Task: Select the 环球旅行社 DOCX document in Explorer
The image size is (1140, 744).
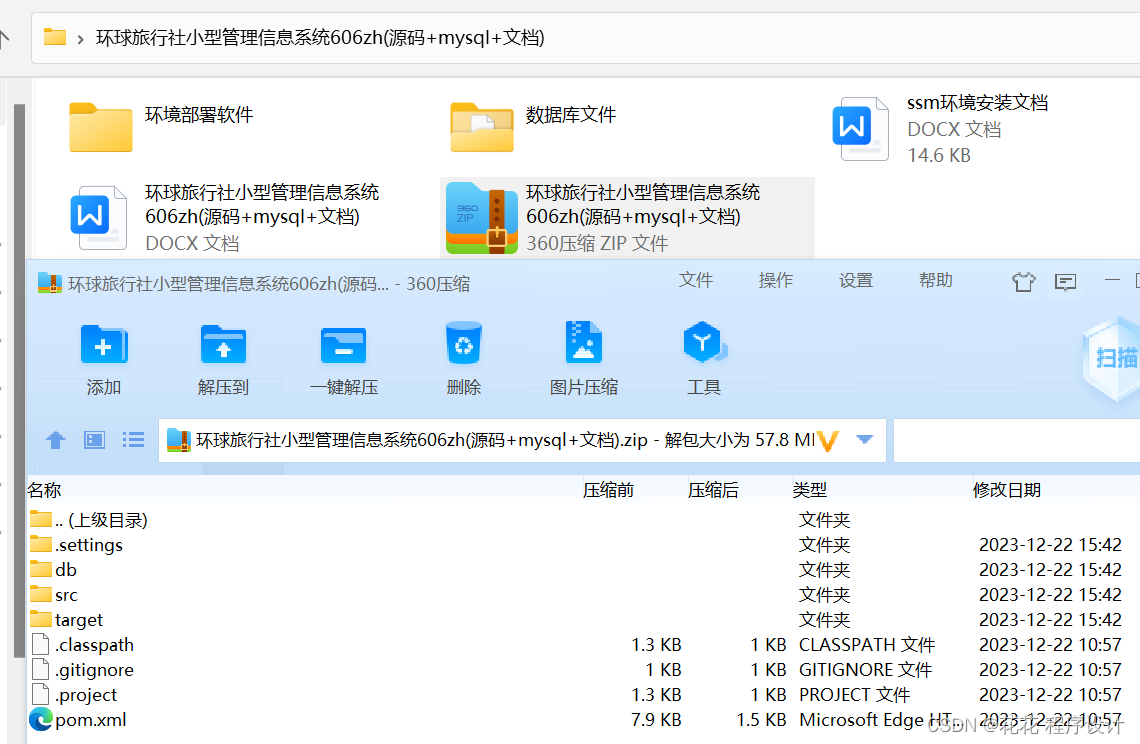Action: pos(225,217)
